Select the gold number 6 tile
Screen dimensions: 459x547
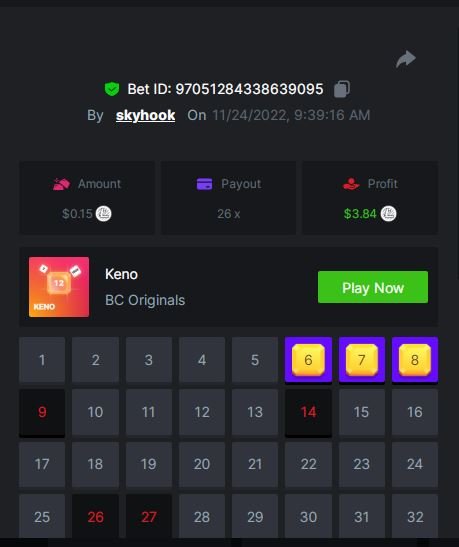pyautogui.click(x=308, y=360)
